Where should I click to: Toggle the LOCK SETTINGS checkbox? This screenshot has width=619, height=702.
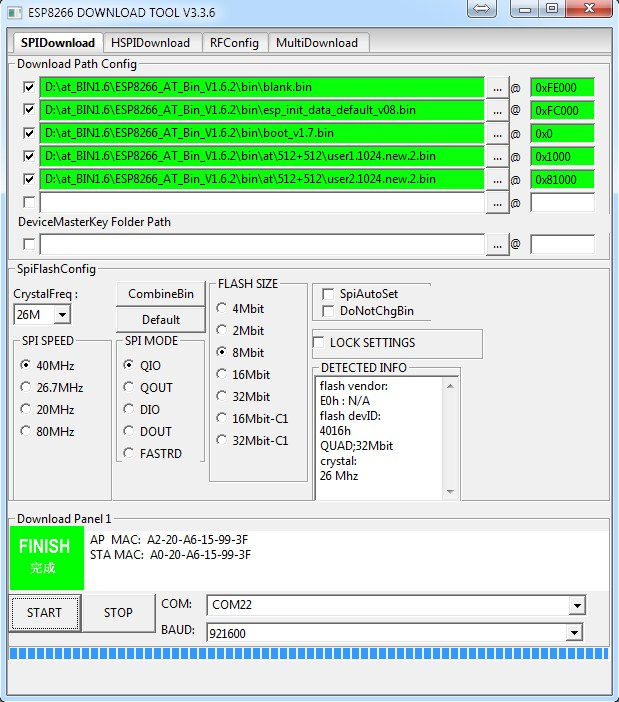click(x=319, y=342)
